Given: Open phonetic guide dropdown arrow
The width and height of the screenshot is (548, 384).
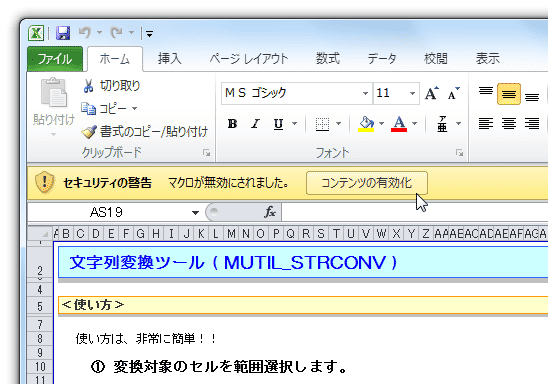Looking at the screenshot, I should pyautogui.click(x=458, y=124).
